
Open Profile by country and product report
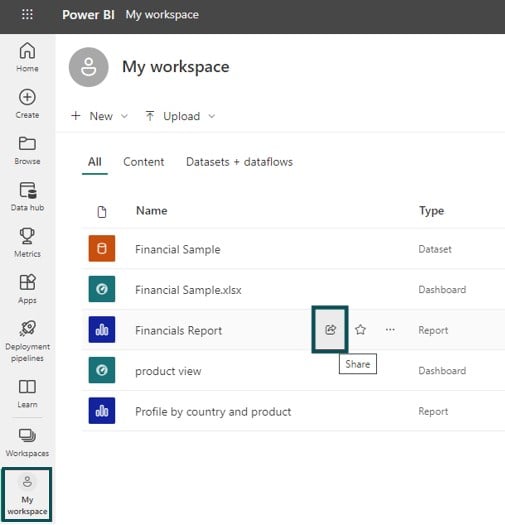point(213,411)
